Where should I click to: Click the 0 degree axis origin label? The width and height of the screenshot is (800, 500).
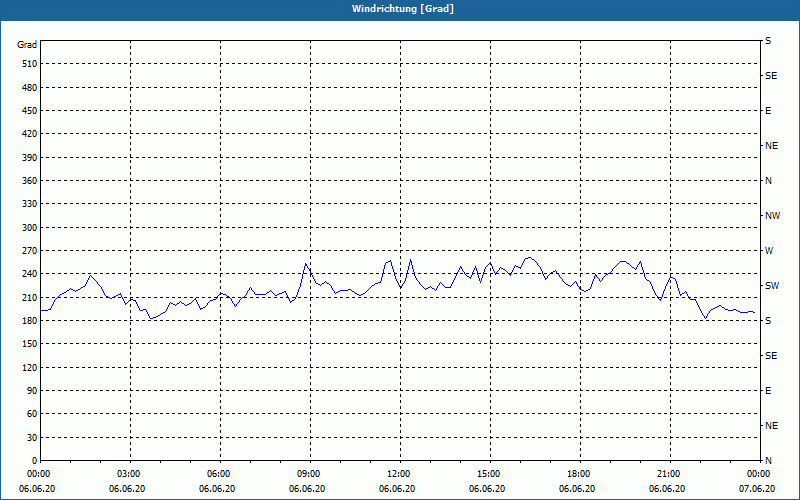click(34, 461)
